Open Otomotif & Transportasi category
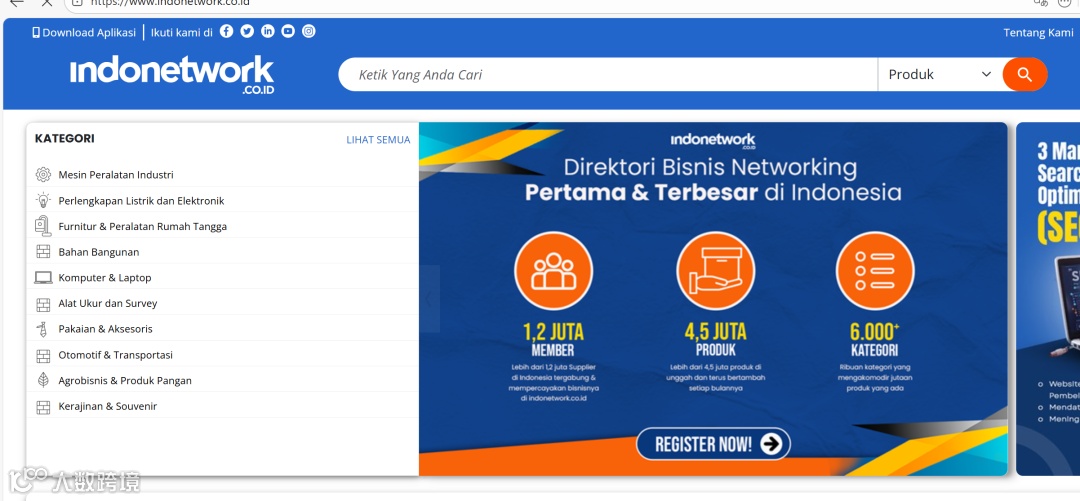This screenshot has height=501, width=1080. click(x=116, y=355)
